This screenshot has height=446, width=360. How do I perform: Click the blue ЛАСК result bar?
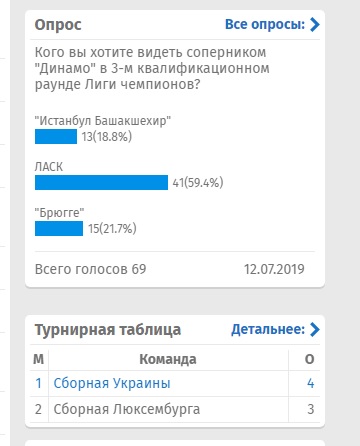tap(101, 182)
